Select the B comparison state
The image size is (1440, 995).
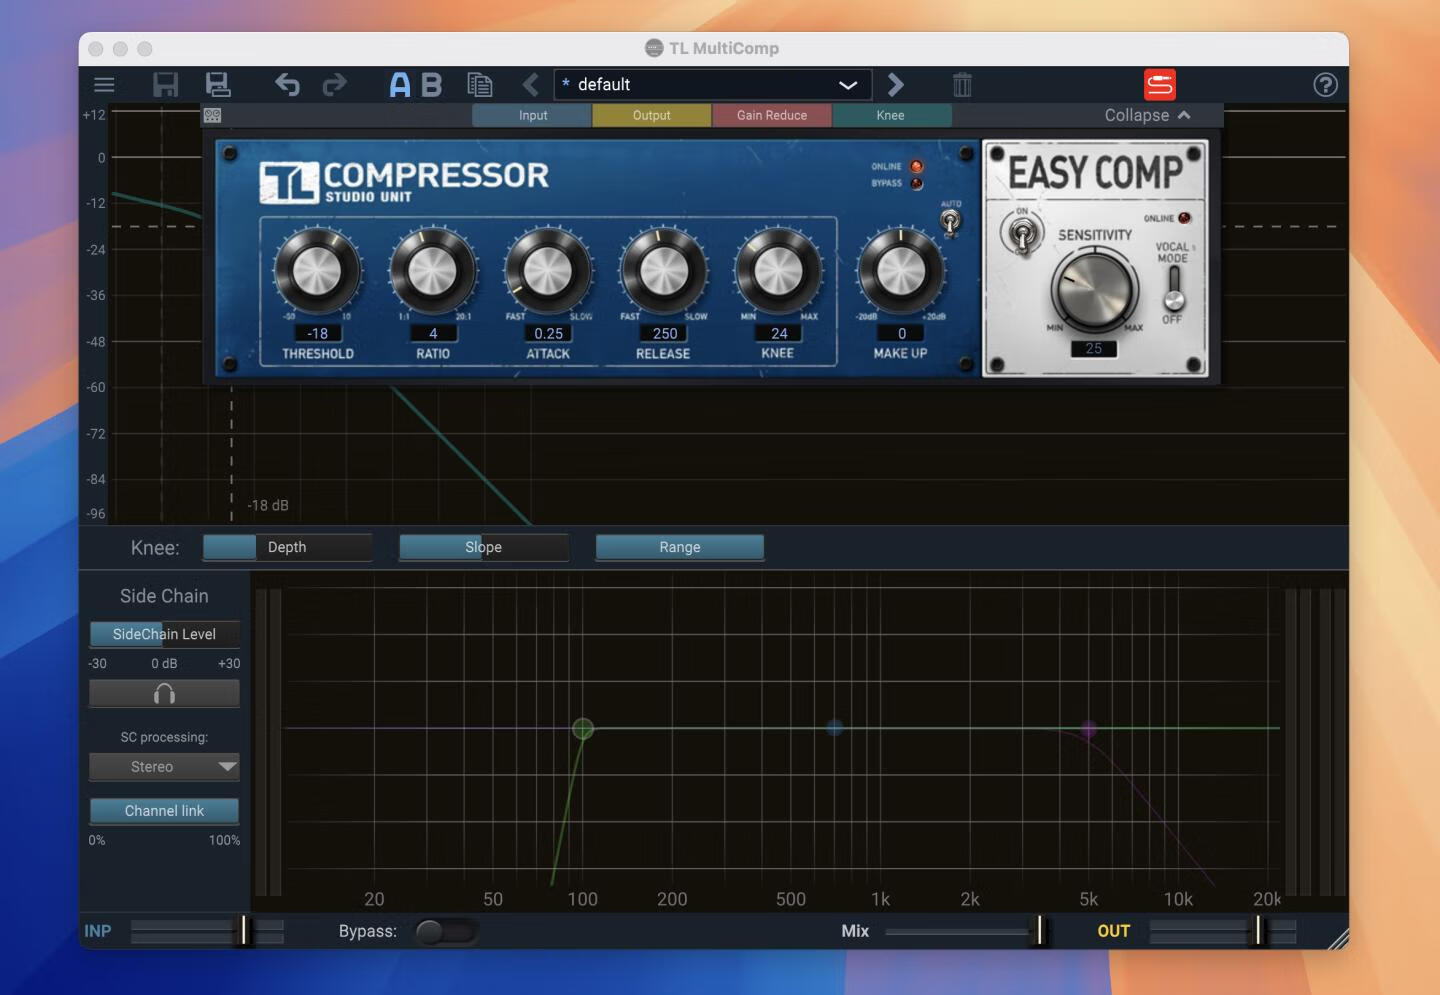[x=431, y=85]
